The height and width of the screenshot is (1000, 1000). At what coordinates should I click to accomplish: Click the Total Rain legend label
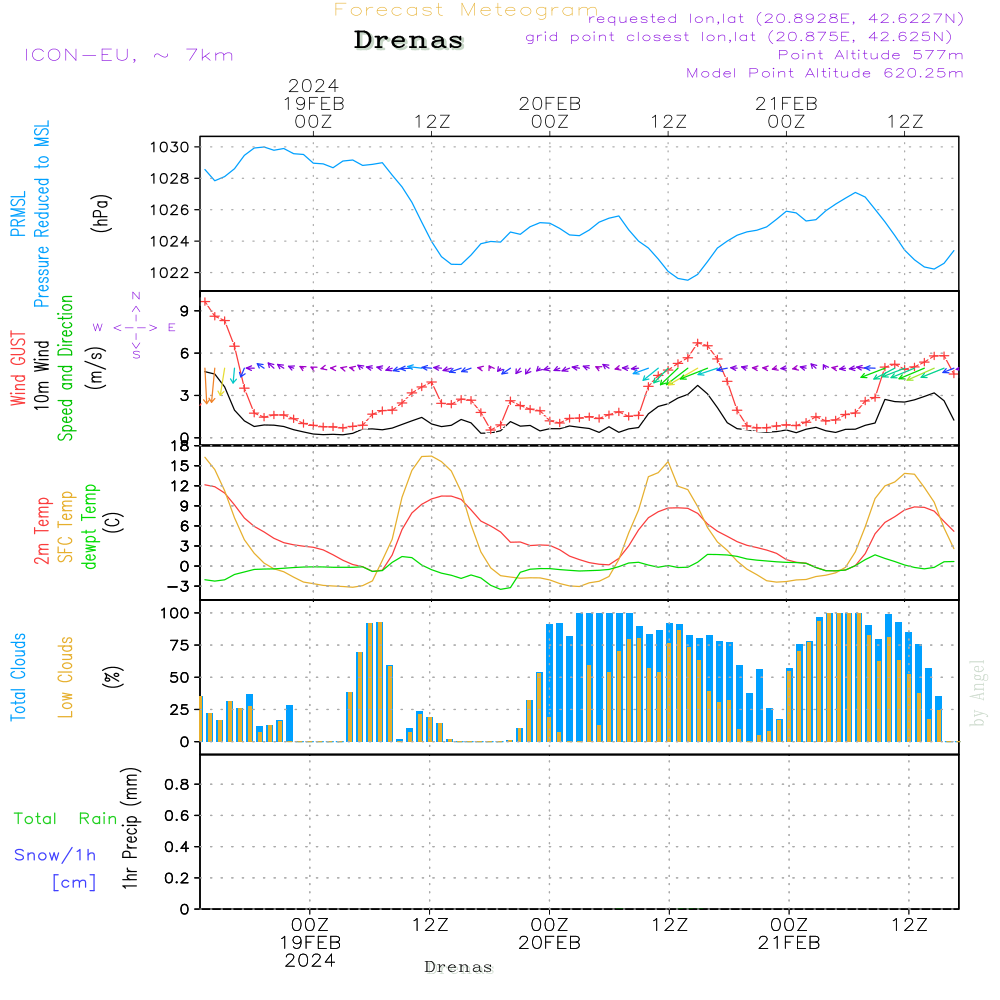point(66,818)
